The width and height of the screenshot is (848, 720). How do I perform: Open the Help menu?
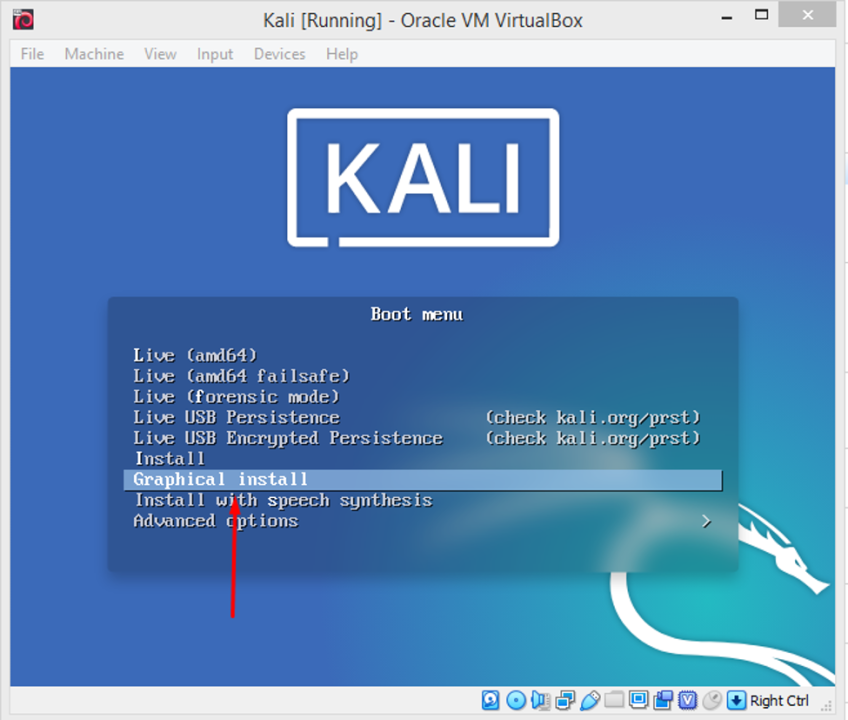(342, 54)
